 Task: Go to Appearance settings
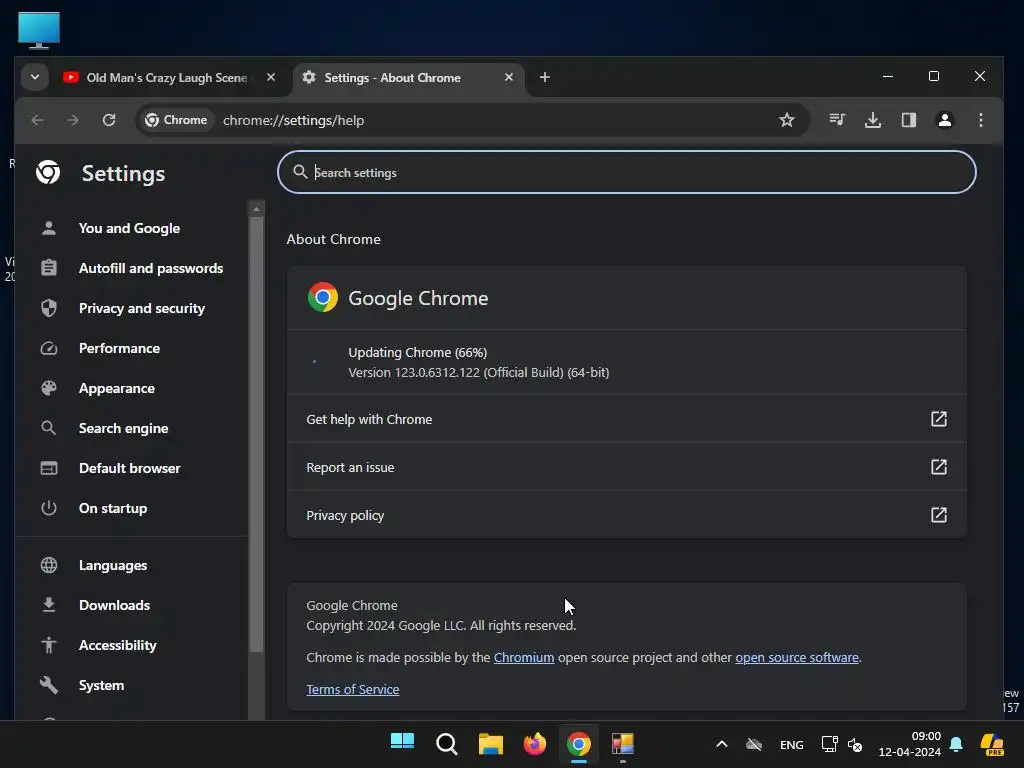pyautogui.click(x=117, y=389)
